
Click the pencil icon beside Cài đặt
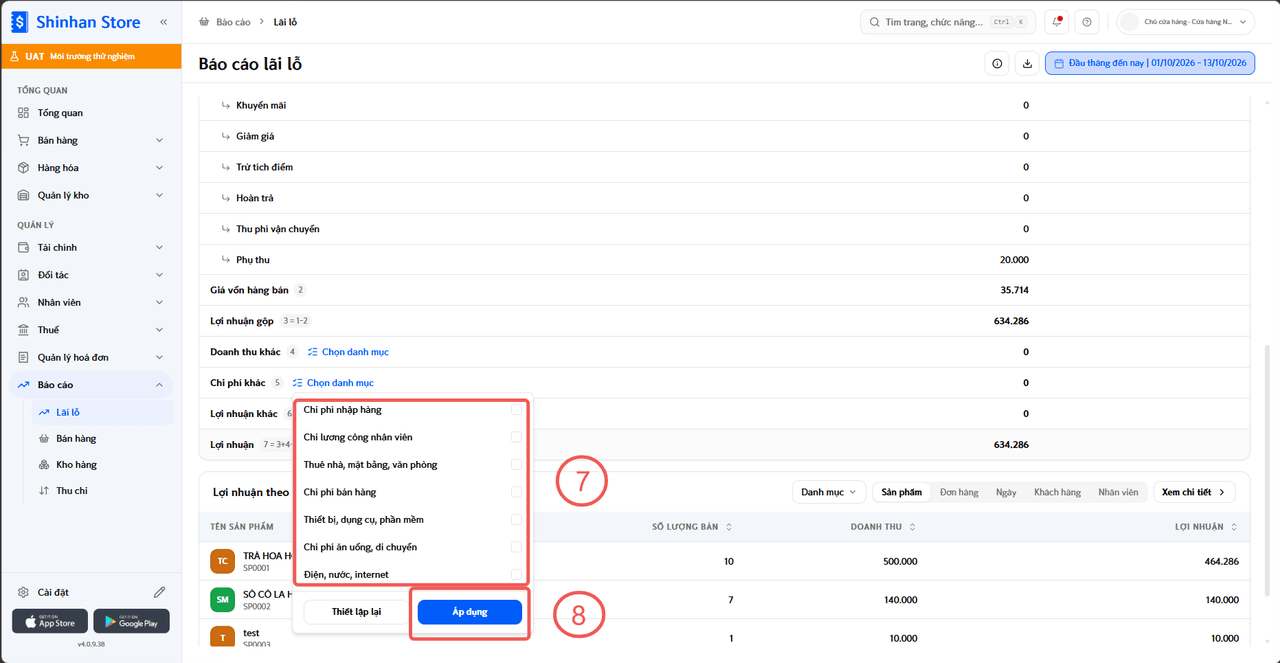[x=159, y=592]
